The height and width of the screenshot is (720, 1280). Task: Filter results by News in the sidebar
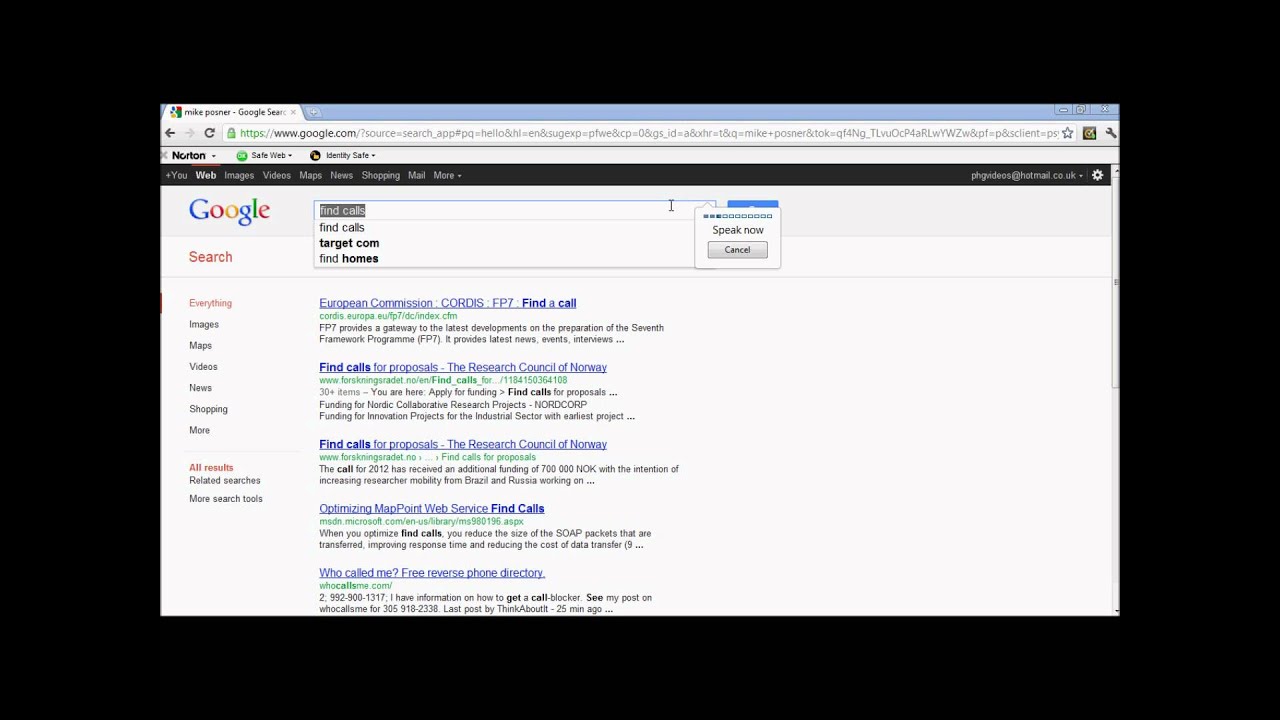(x=200, y=388)
